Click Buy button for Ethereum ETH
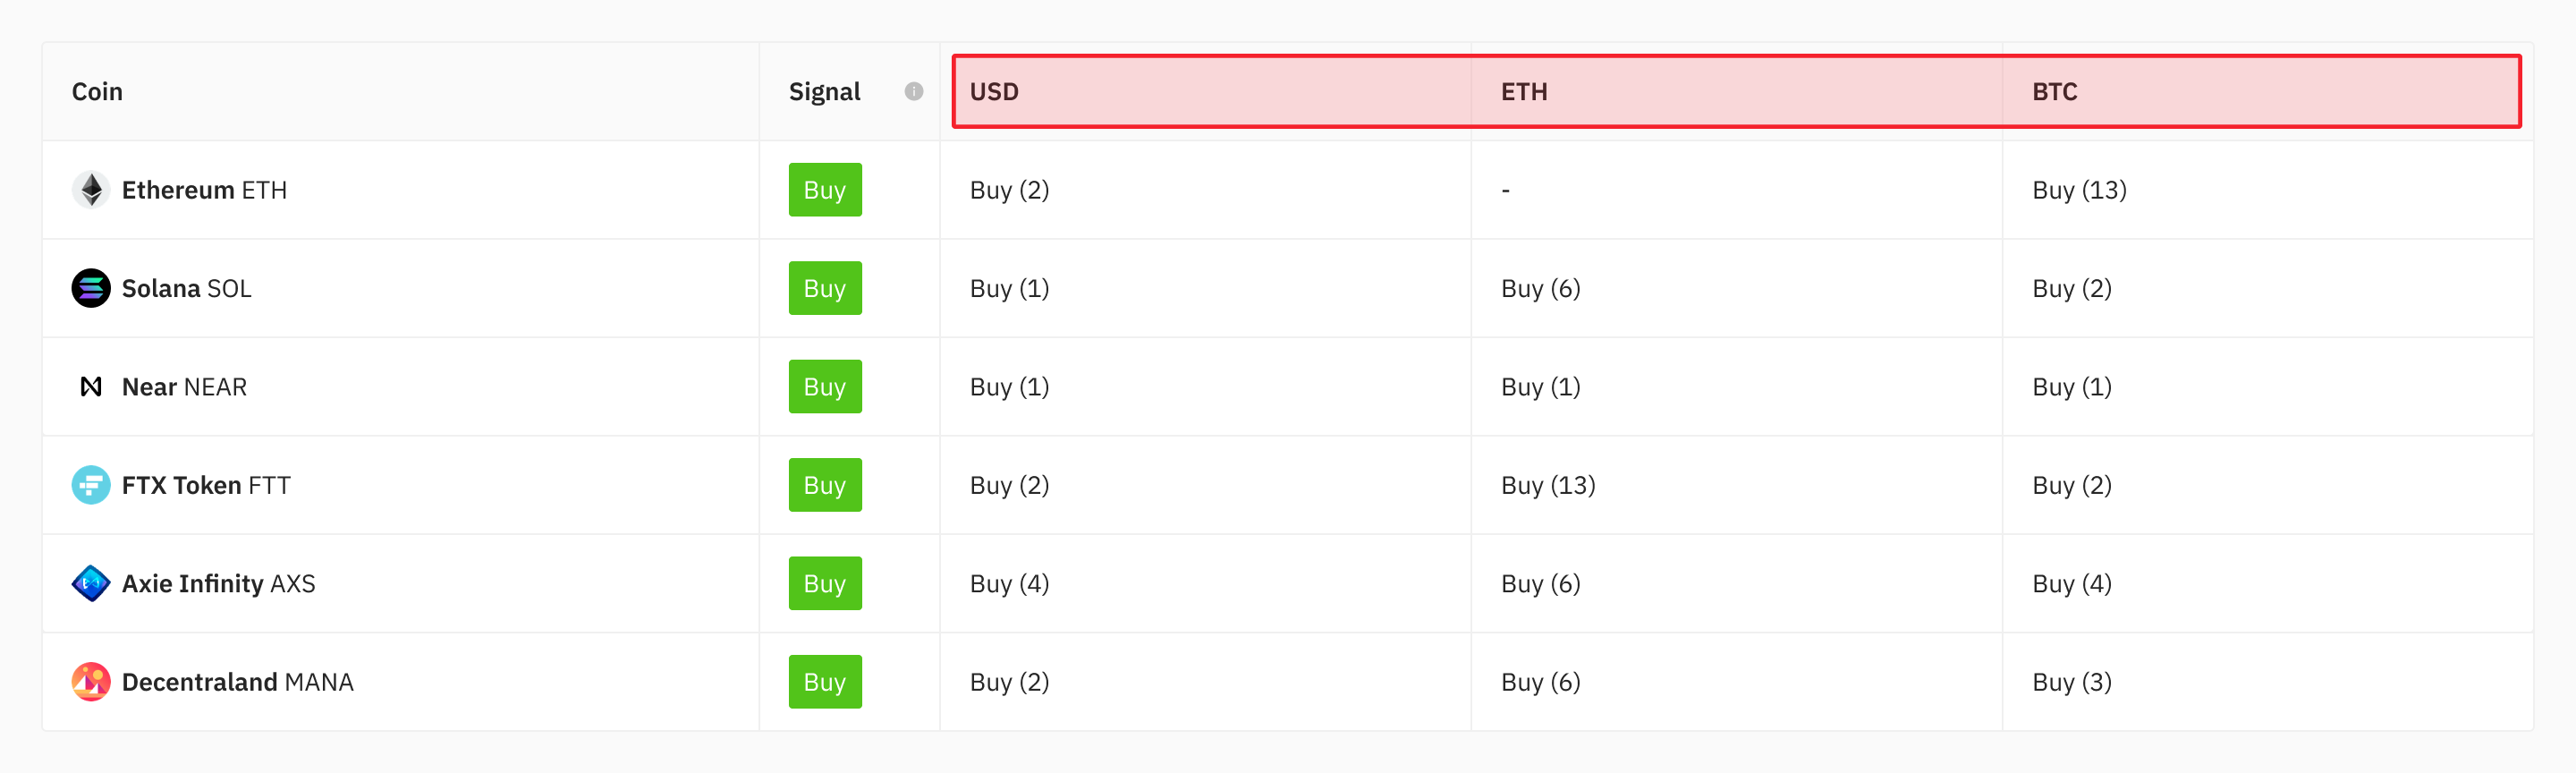 (824, 189)
